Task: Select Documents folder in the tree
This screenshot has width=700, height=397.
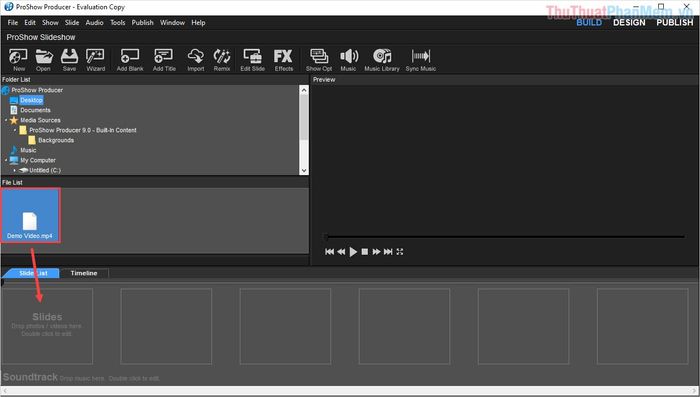Action: [35, 110]
